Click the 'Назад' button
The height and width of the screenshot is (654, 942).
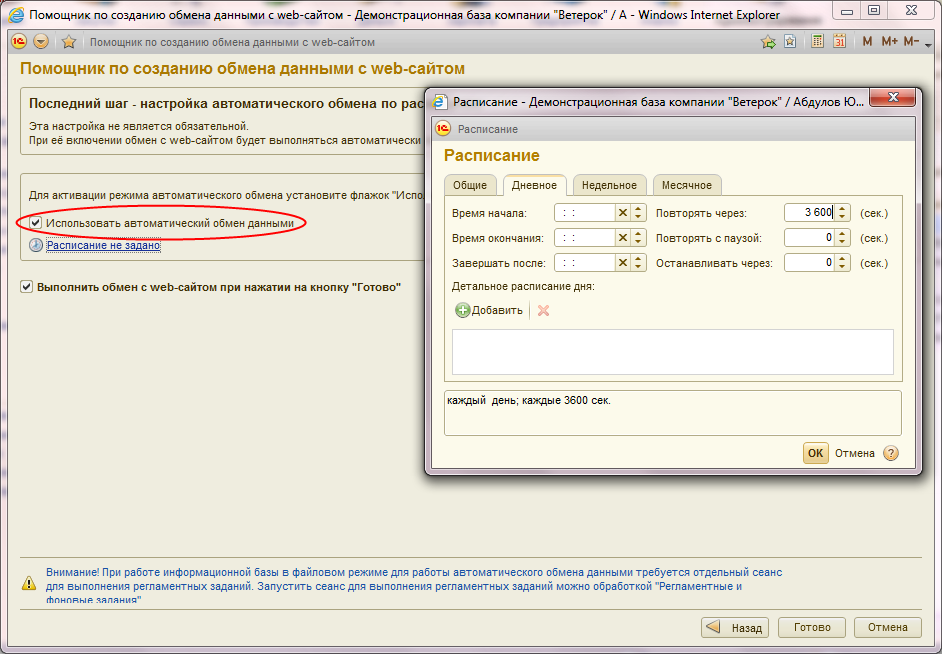(x=735, y=628)
